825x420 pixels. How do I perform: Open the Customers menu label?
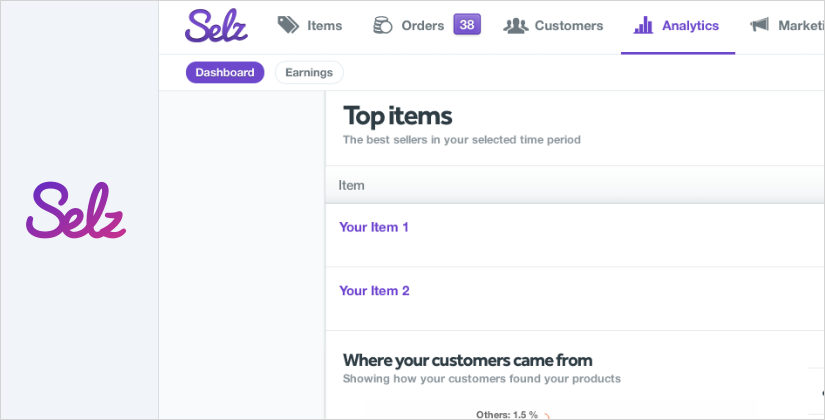coord(569,26)
